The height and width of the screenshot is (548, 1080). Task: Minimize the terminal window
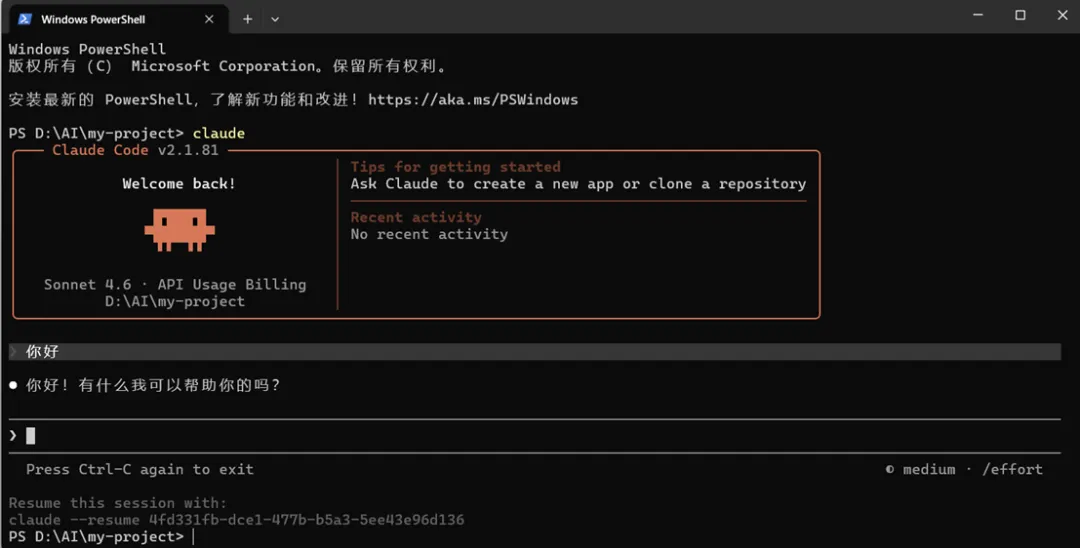[x=977, y=15]
